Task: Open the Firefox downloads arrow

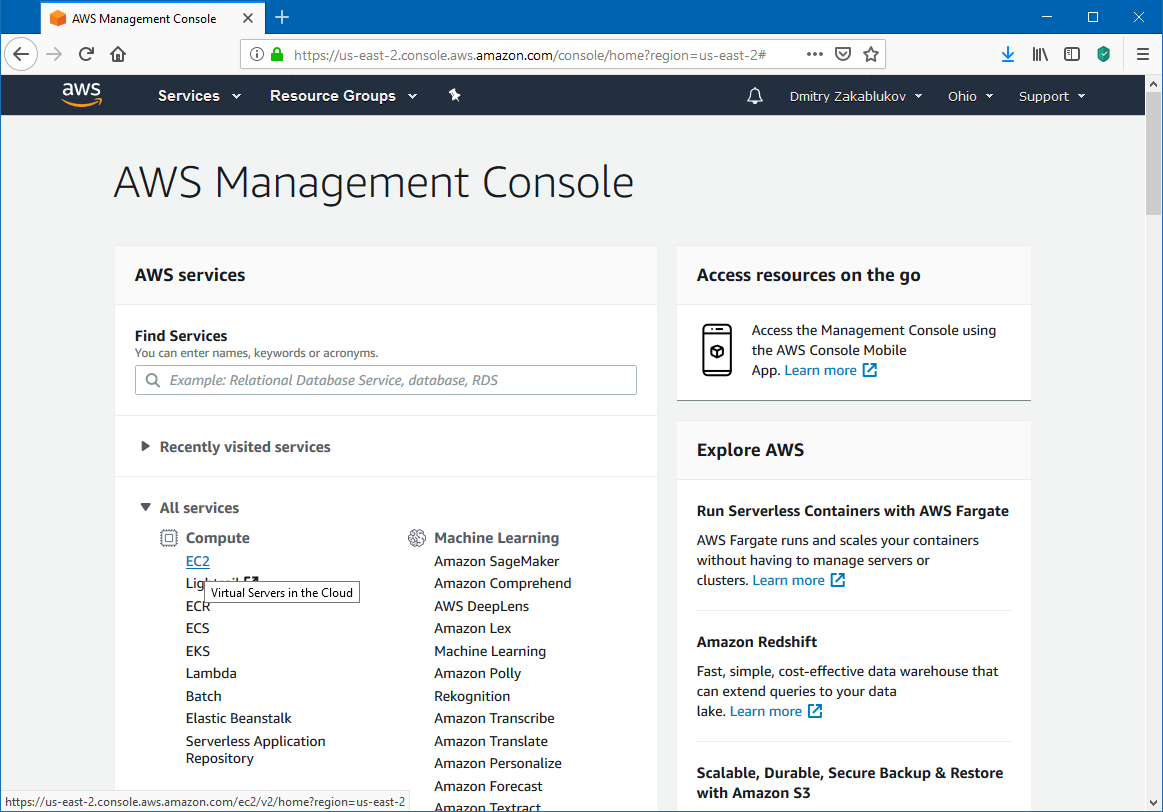Action: 1007,54
